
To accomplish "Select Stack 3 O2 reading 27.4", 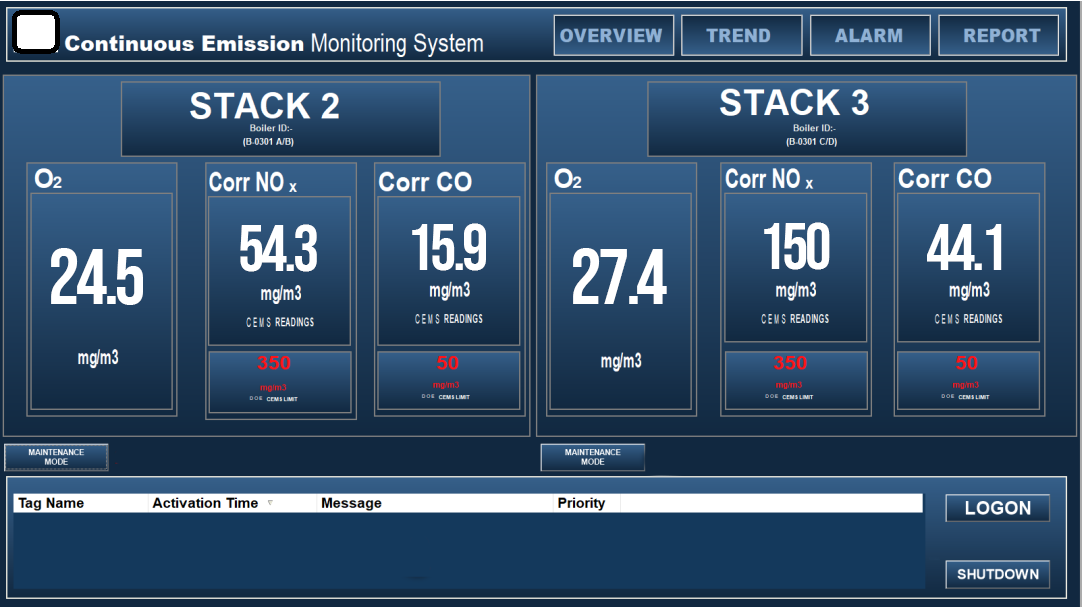I will click(x=619, y=279).
